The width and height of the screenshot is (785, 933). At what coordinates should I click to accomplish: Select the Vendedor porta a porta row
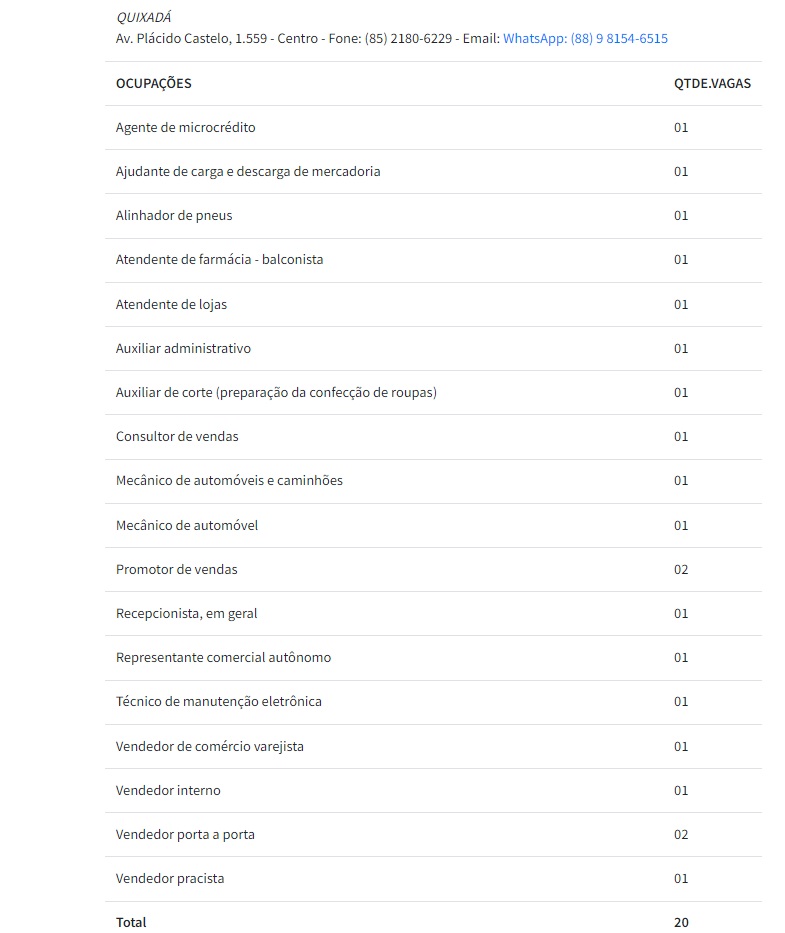(x=185, y=835)
